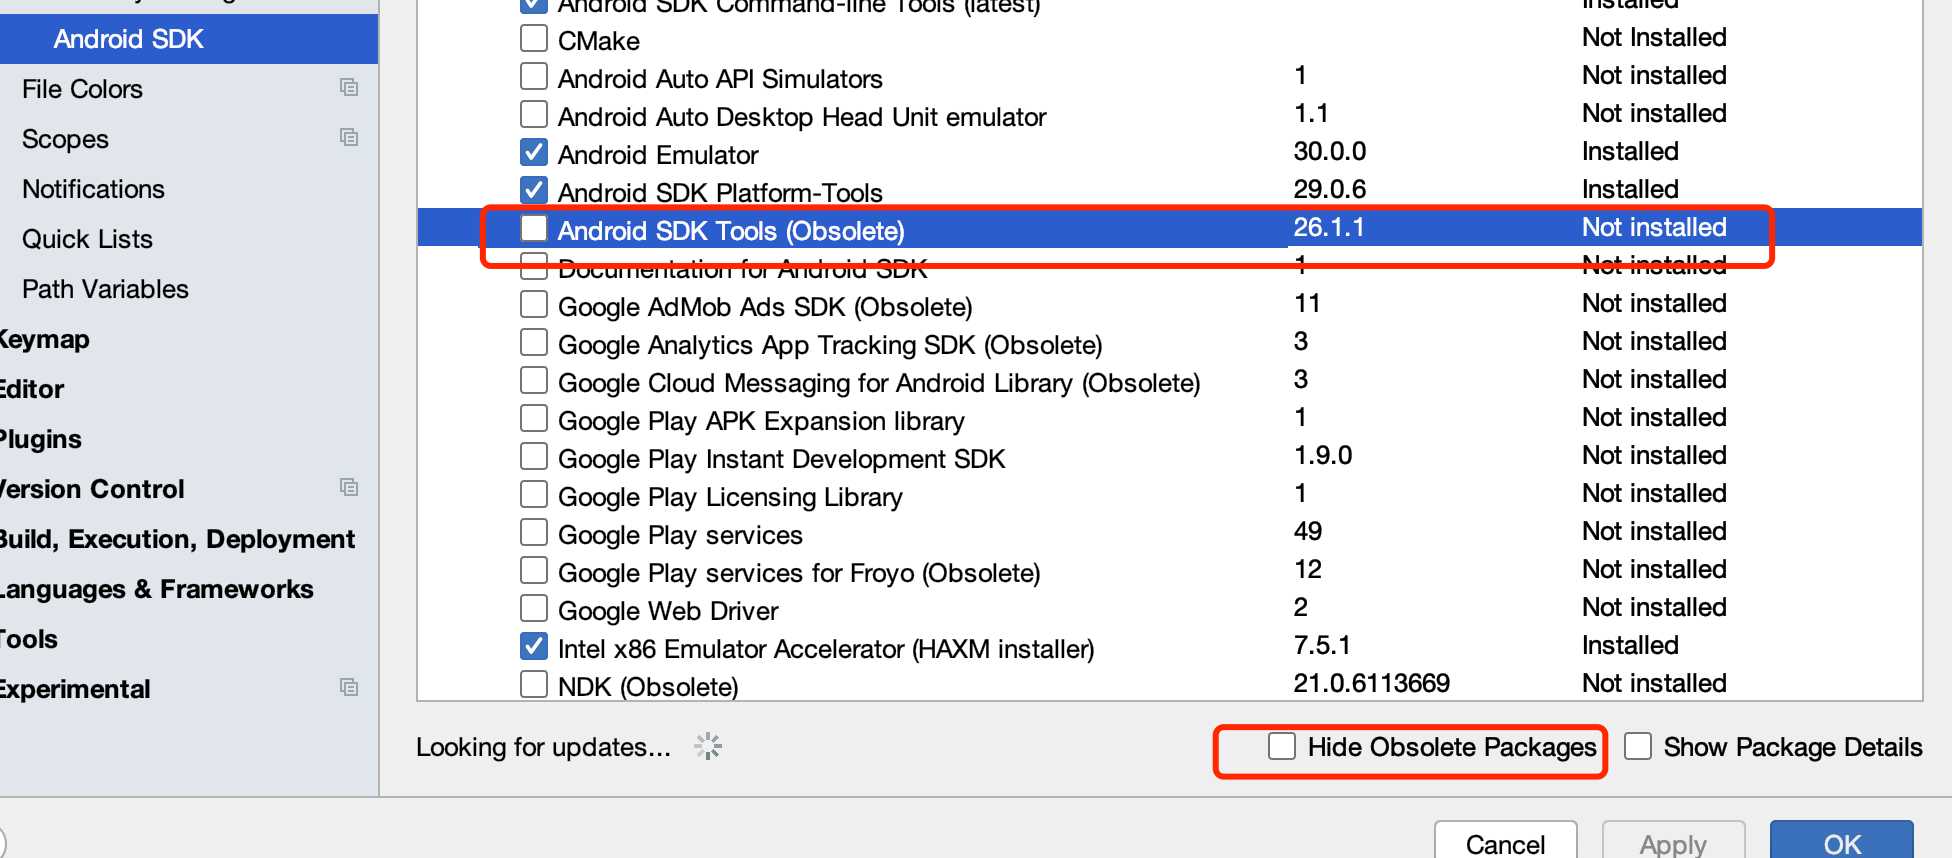Enable the Google Play services checkbox
This screenshot has height=858, width=1952.
(x=534, y=532)
